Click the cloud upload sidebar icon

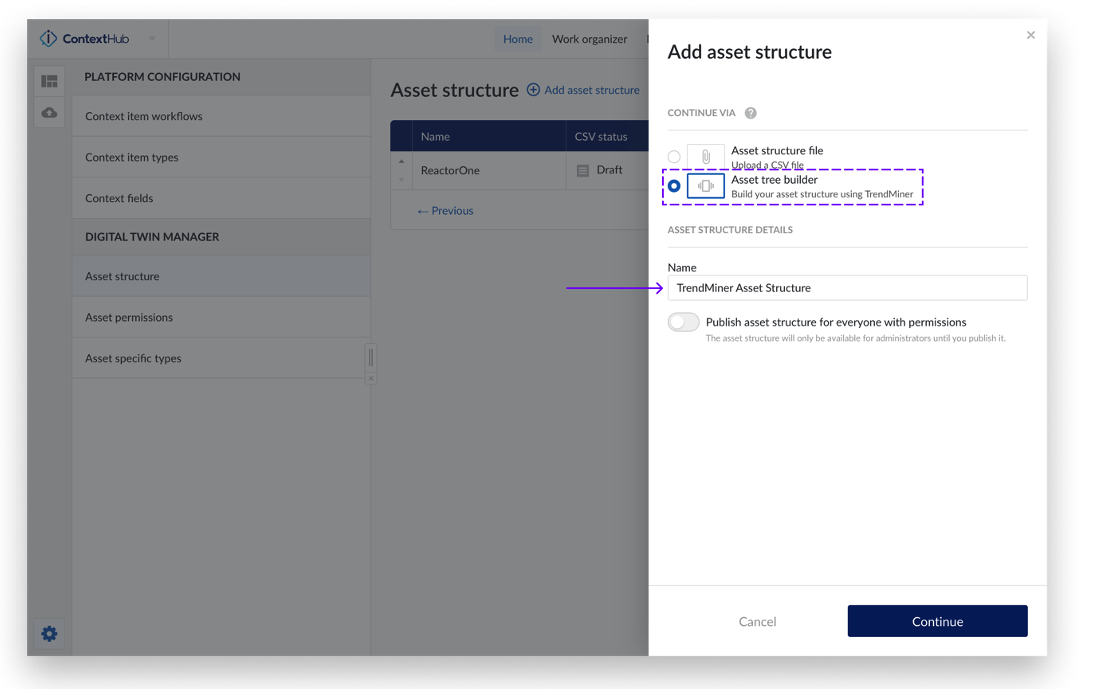(x=49, y=113)
